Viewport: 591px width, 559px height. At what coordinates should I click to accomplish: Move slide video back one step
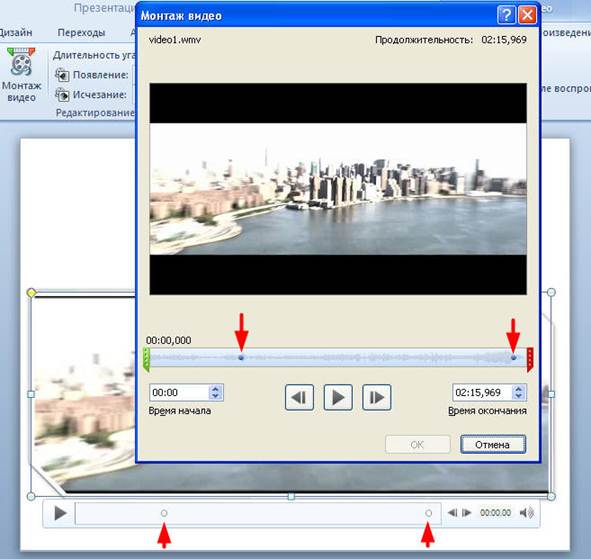coord(452,513)
